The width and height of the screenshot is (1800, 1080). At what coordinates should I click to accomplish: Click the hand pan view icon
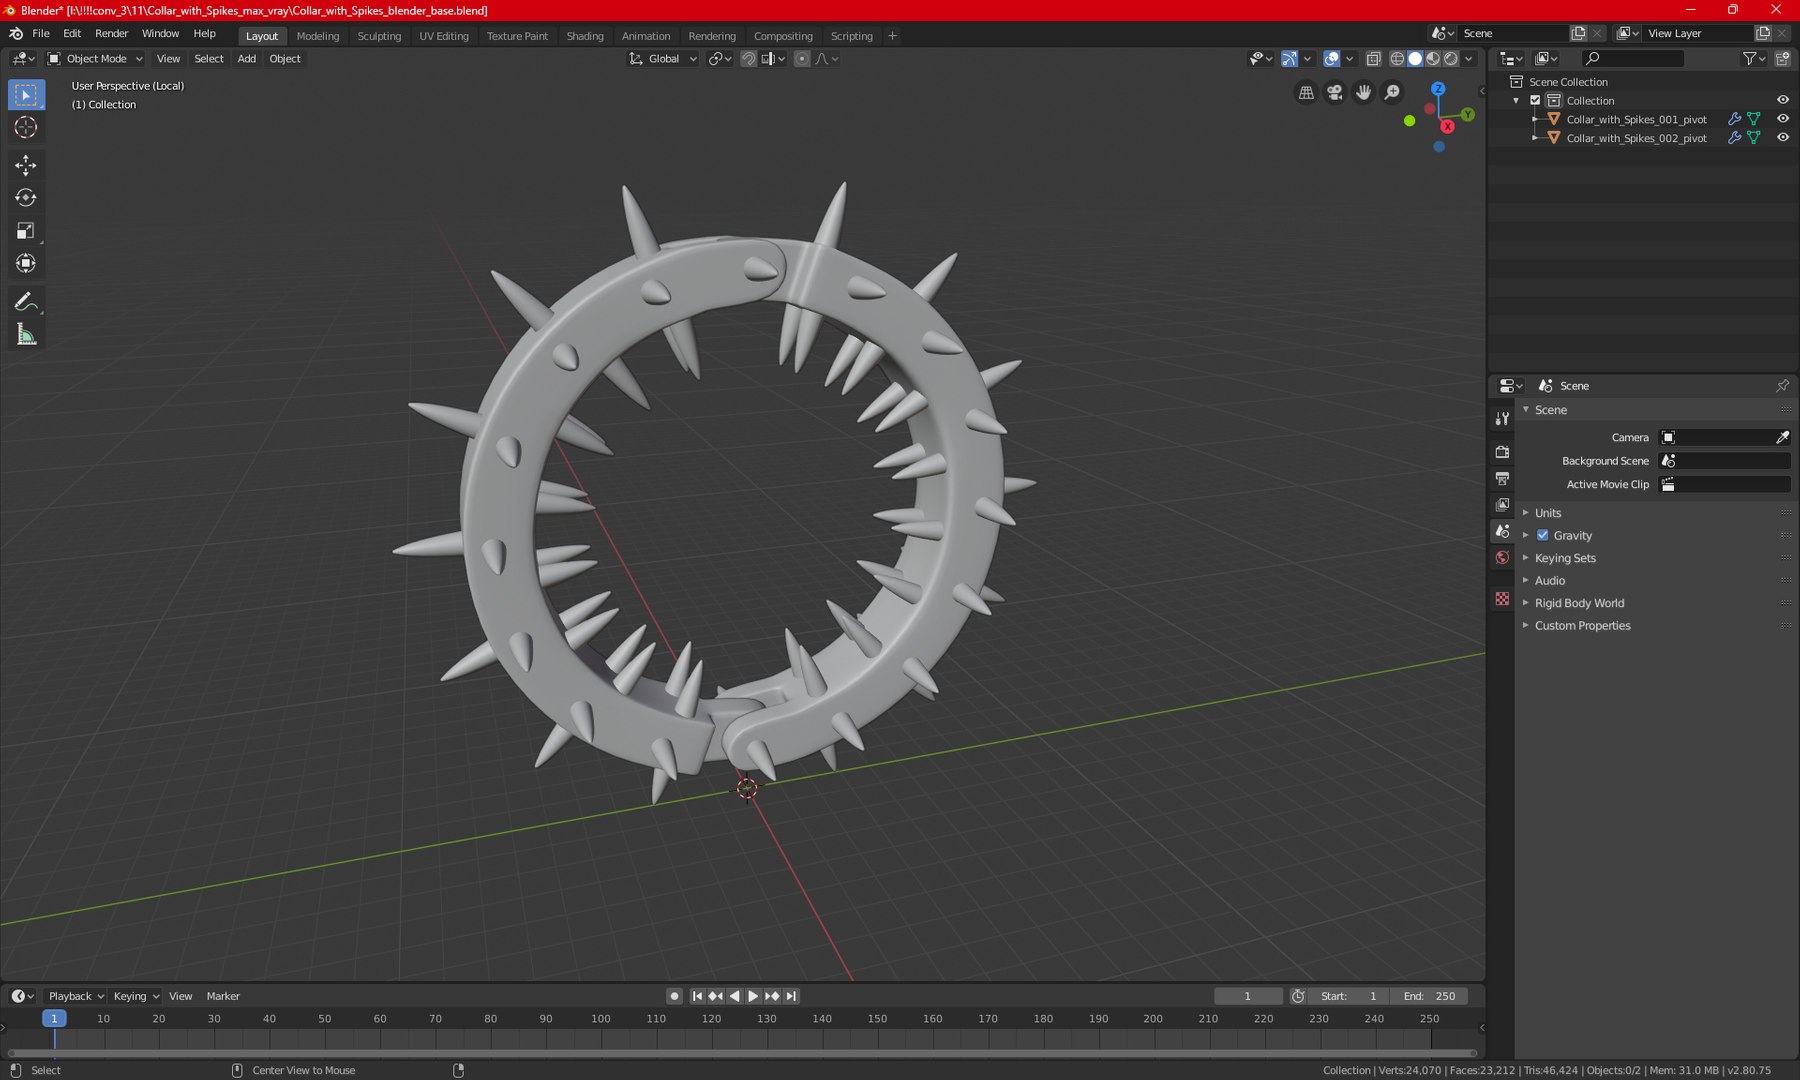click(x=1363, y=92)
